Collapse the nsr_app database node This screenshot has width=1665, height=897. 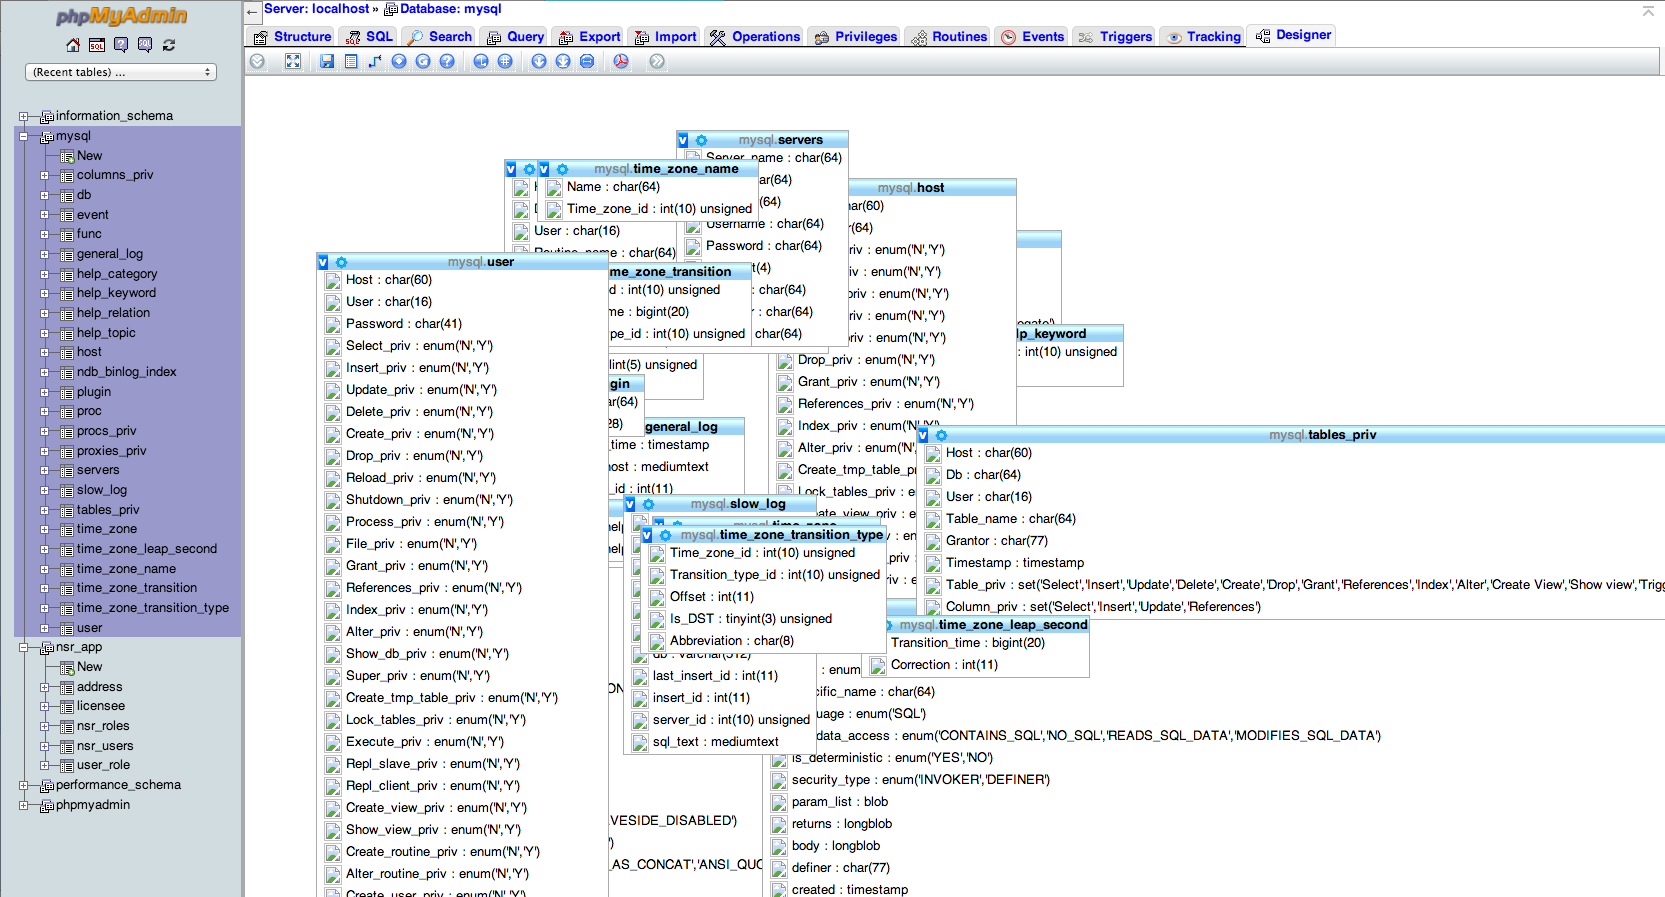coord(23,648)
